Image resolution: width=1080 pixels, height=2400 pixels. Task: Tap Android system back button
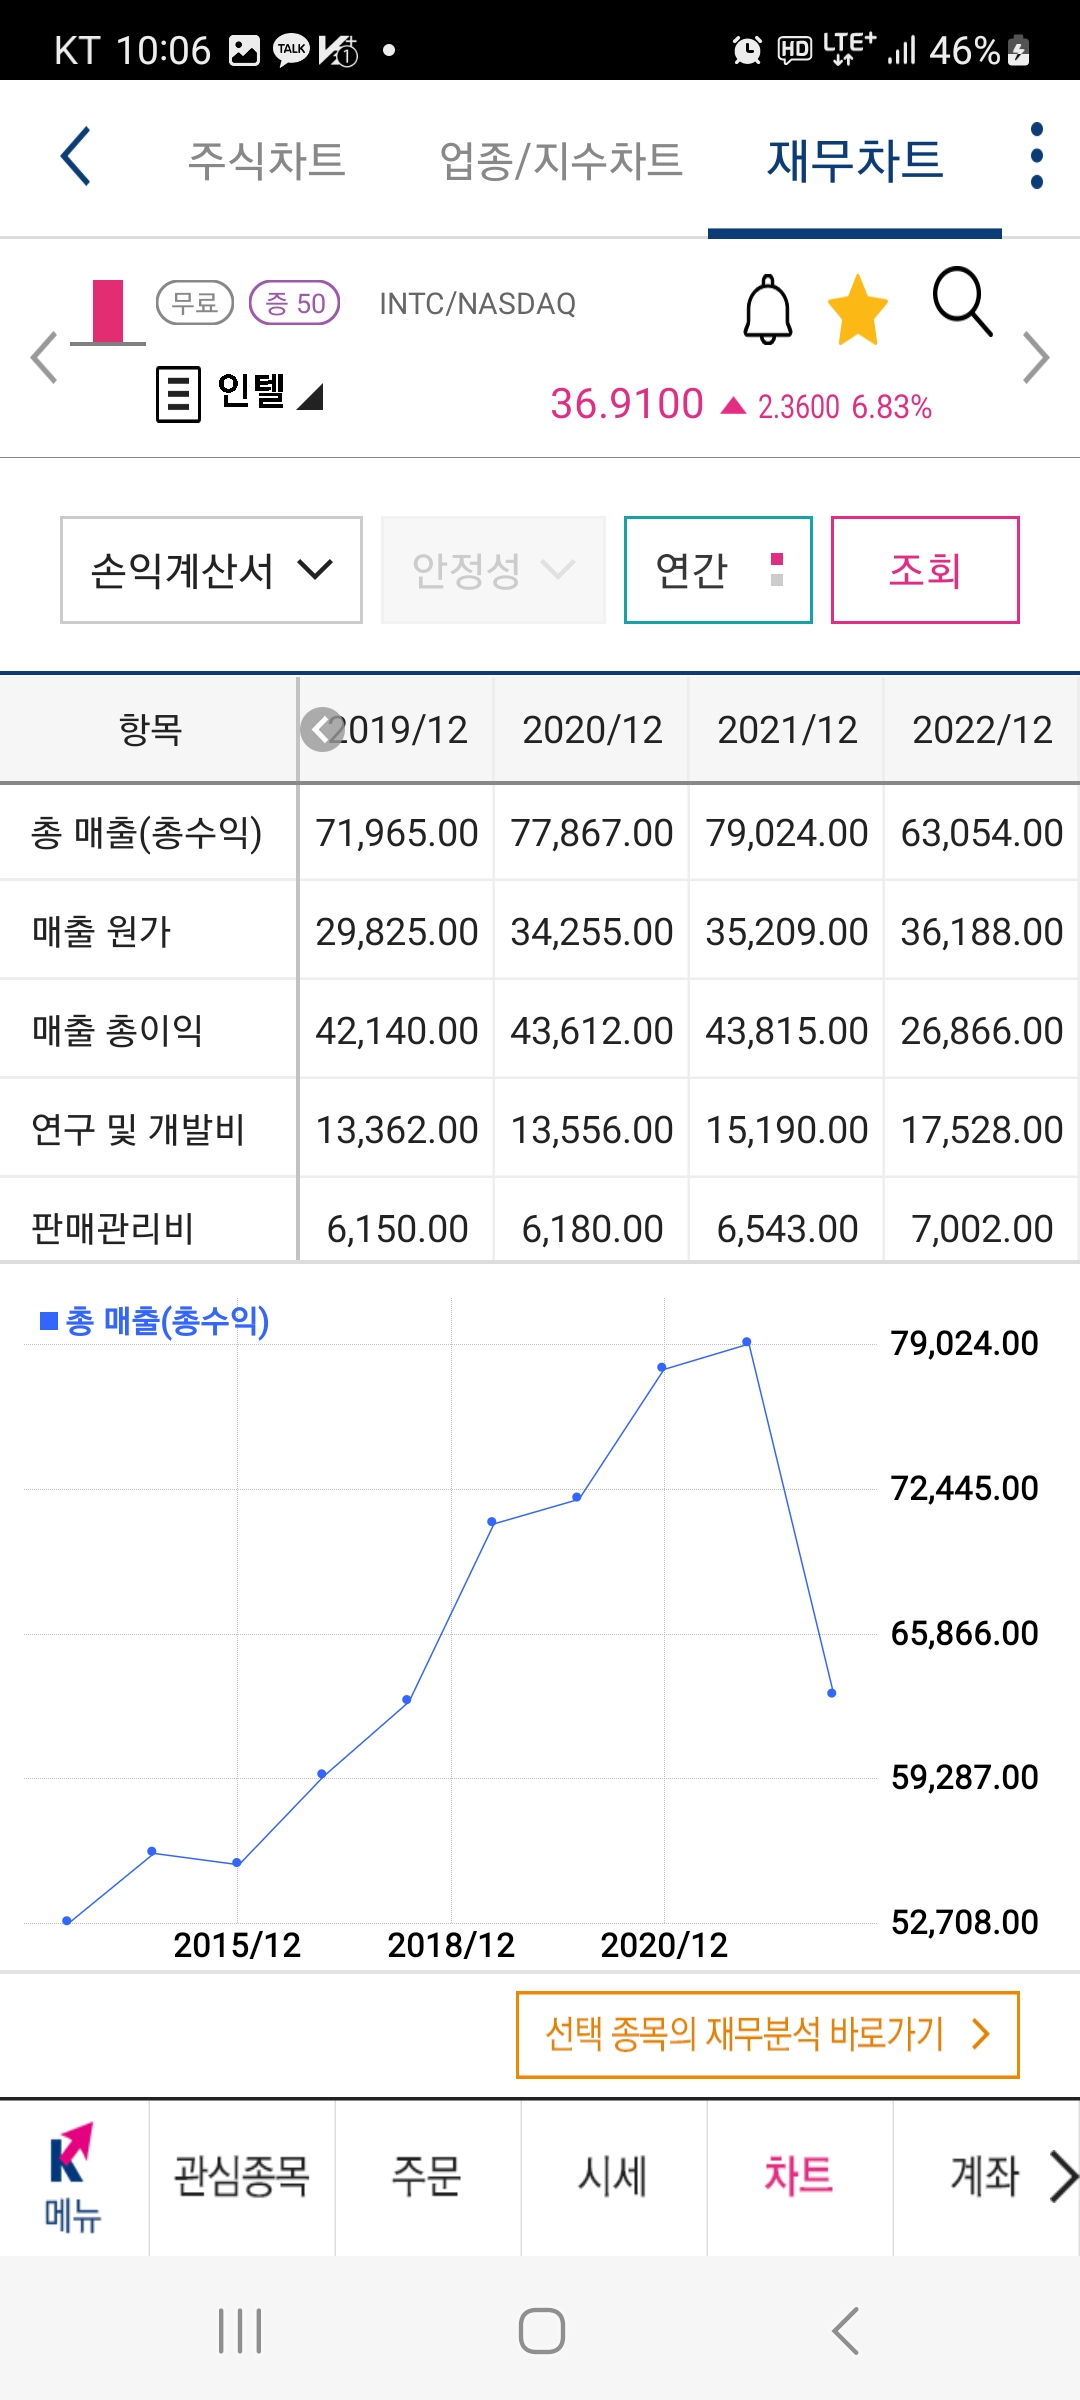click(x=845, y=2331)
